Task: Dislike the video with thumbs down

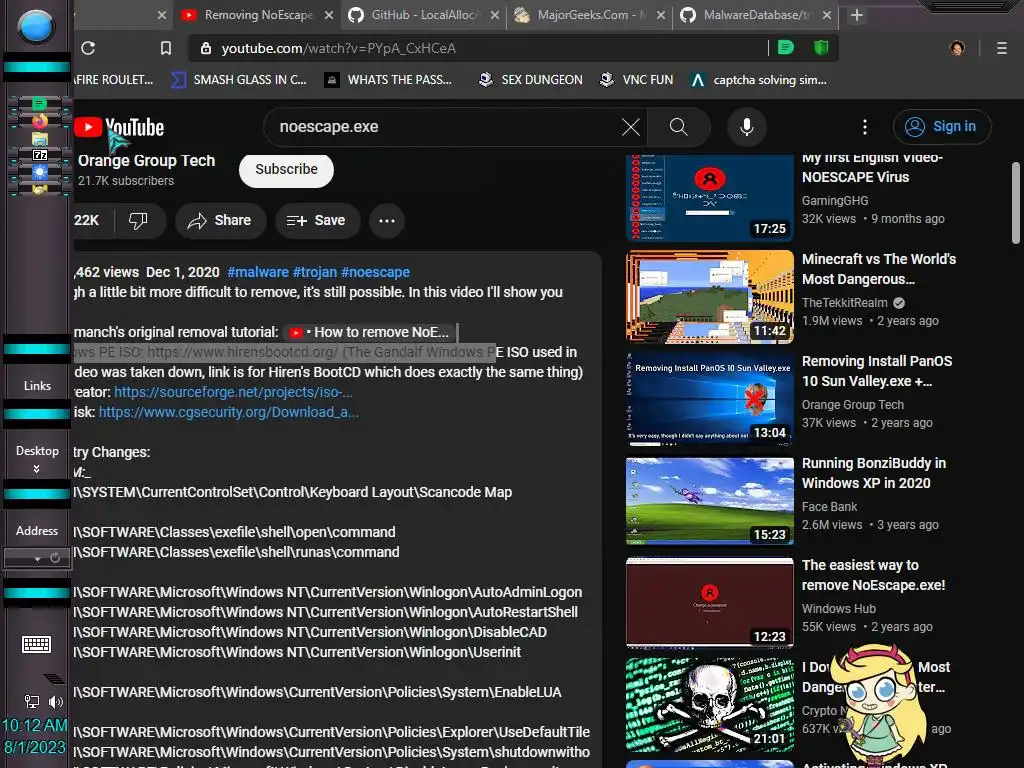Action: tap(138, 221)
